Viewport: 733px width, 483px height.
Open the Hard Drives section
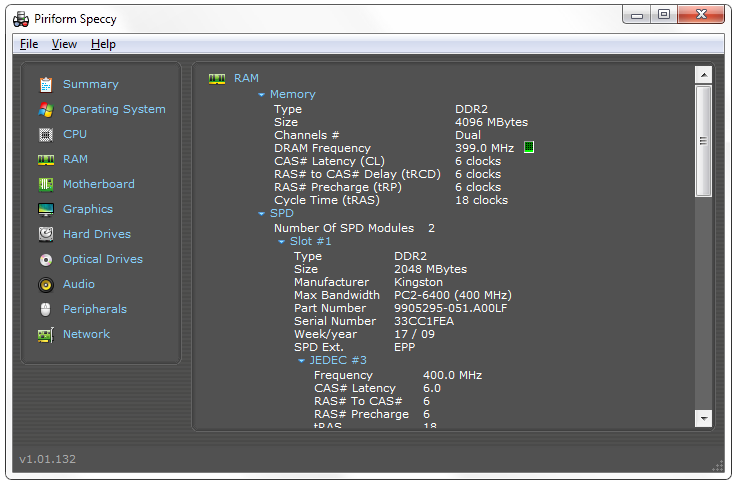(x=97, y=234)
